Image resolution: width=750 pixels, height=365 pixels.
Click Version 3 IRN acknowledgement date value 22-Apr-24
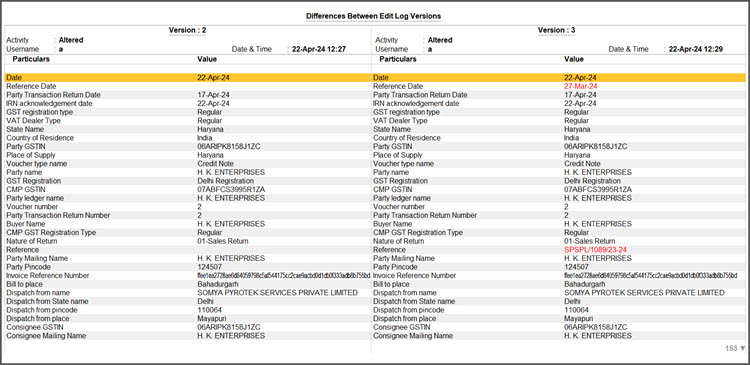point(580,103)
